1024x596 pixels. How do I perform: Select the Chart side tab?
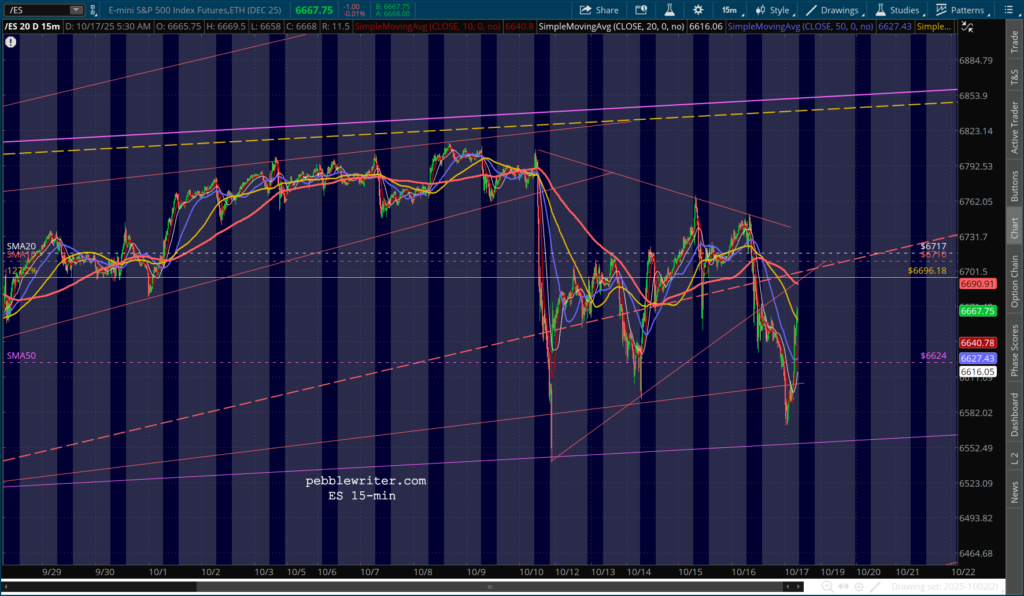click(x=1014, y=228)
